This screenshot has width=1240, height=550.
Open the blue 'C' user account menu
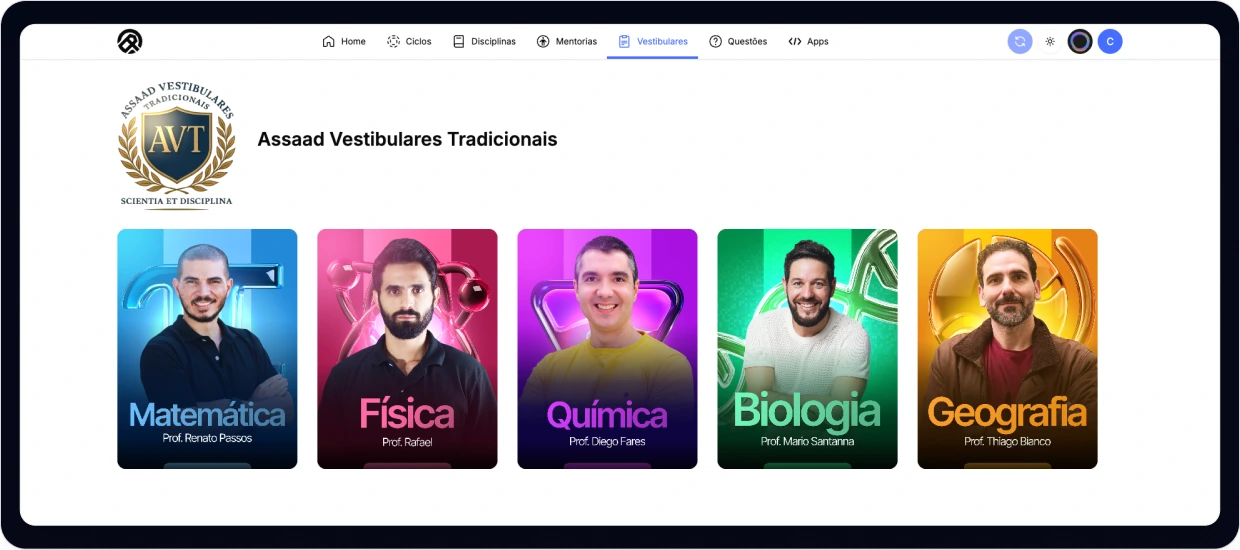point(1110,41)
